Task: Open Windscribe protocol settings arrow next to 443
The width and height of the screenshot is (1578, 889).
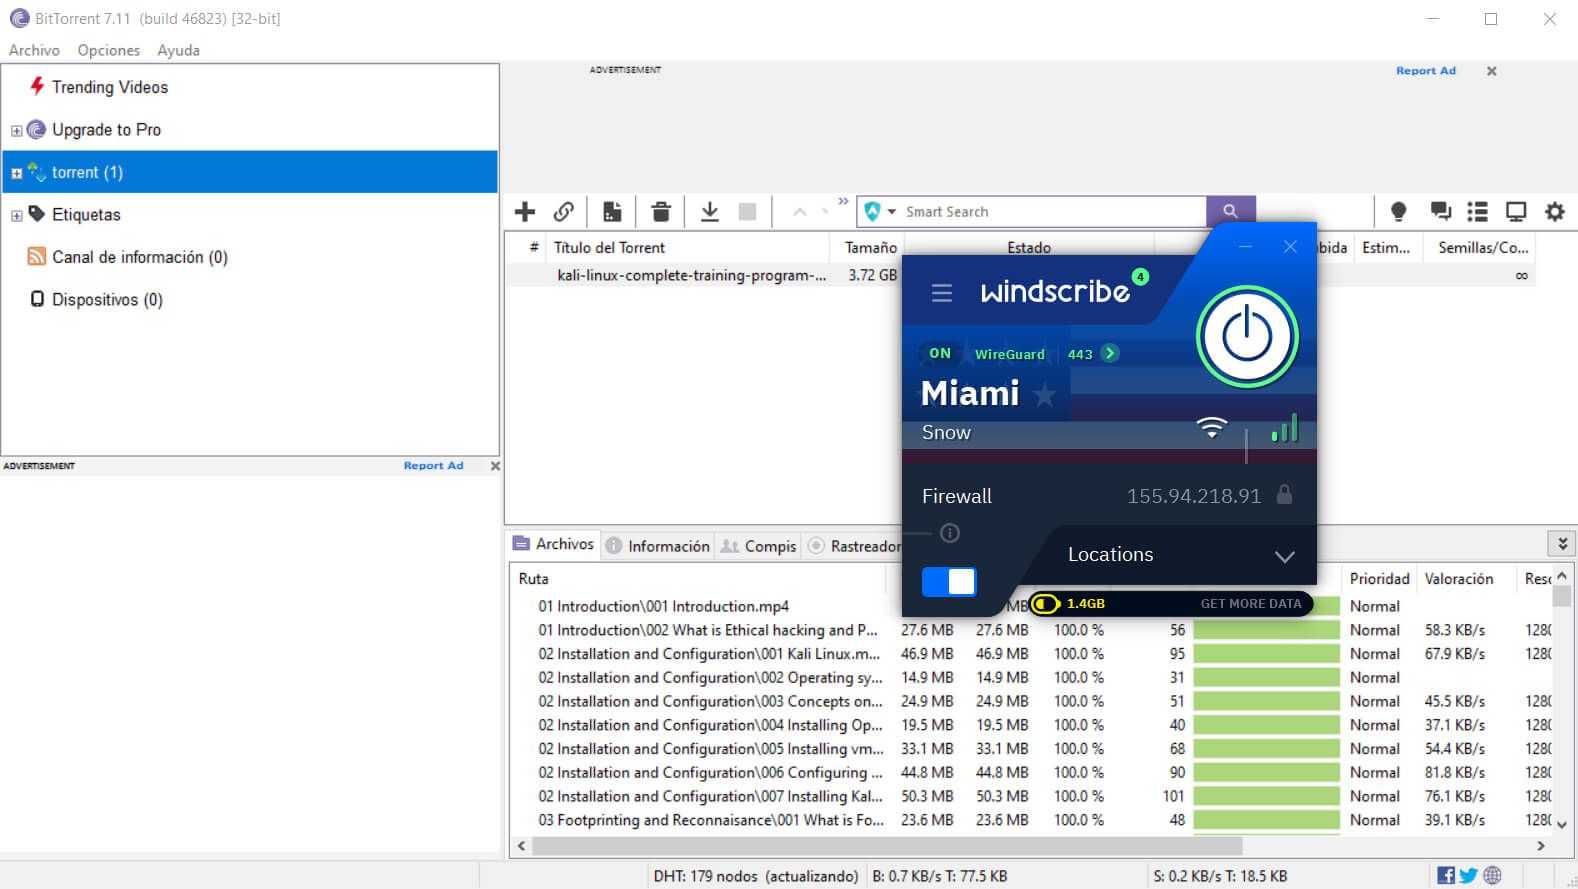Action: click(x=1110, y=353)
